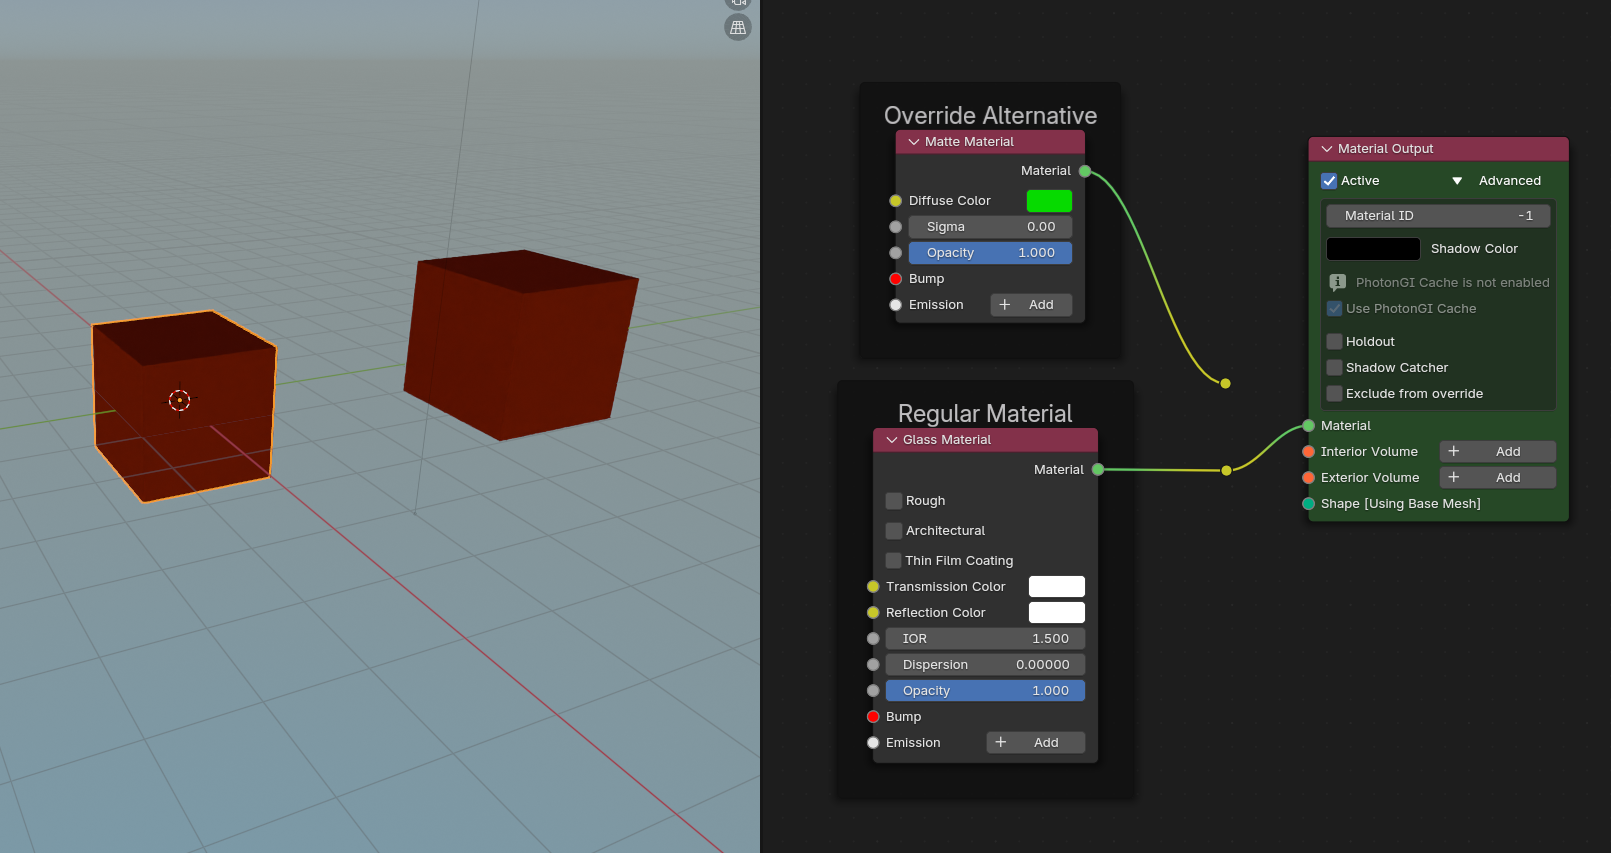Viewport: 1611px width, 853px height.
Task: Click the Diffuse Color socket on Matte Material
Action: (x=896, y=201)
